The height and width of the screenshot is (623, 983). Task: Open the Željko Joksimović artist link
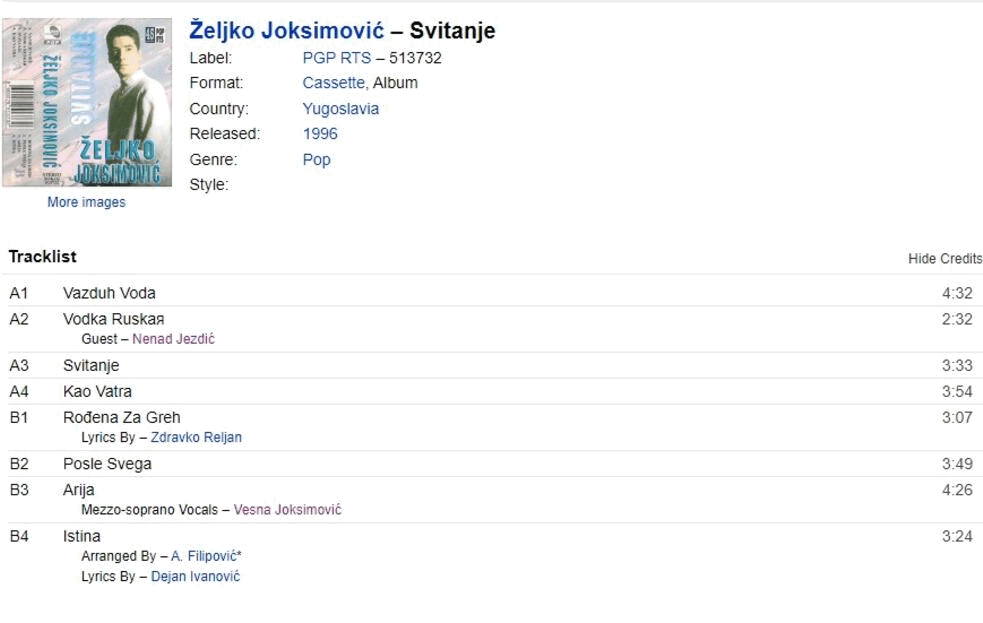(x=286, y=30)
